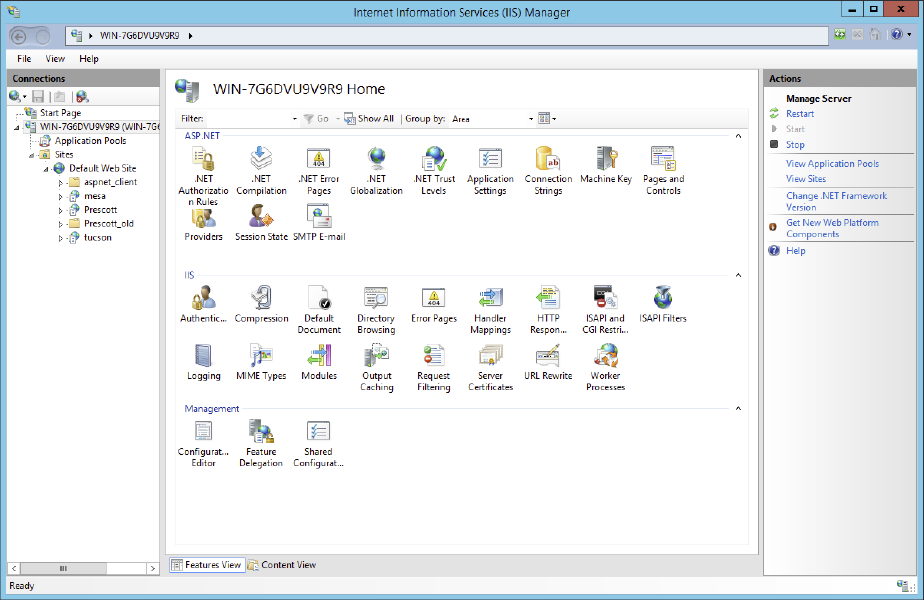The height and width of the screenshot is (601, 924).
Task: Click the Stop server action
Action: pos(795,144)
